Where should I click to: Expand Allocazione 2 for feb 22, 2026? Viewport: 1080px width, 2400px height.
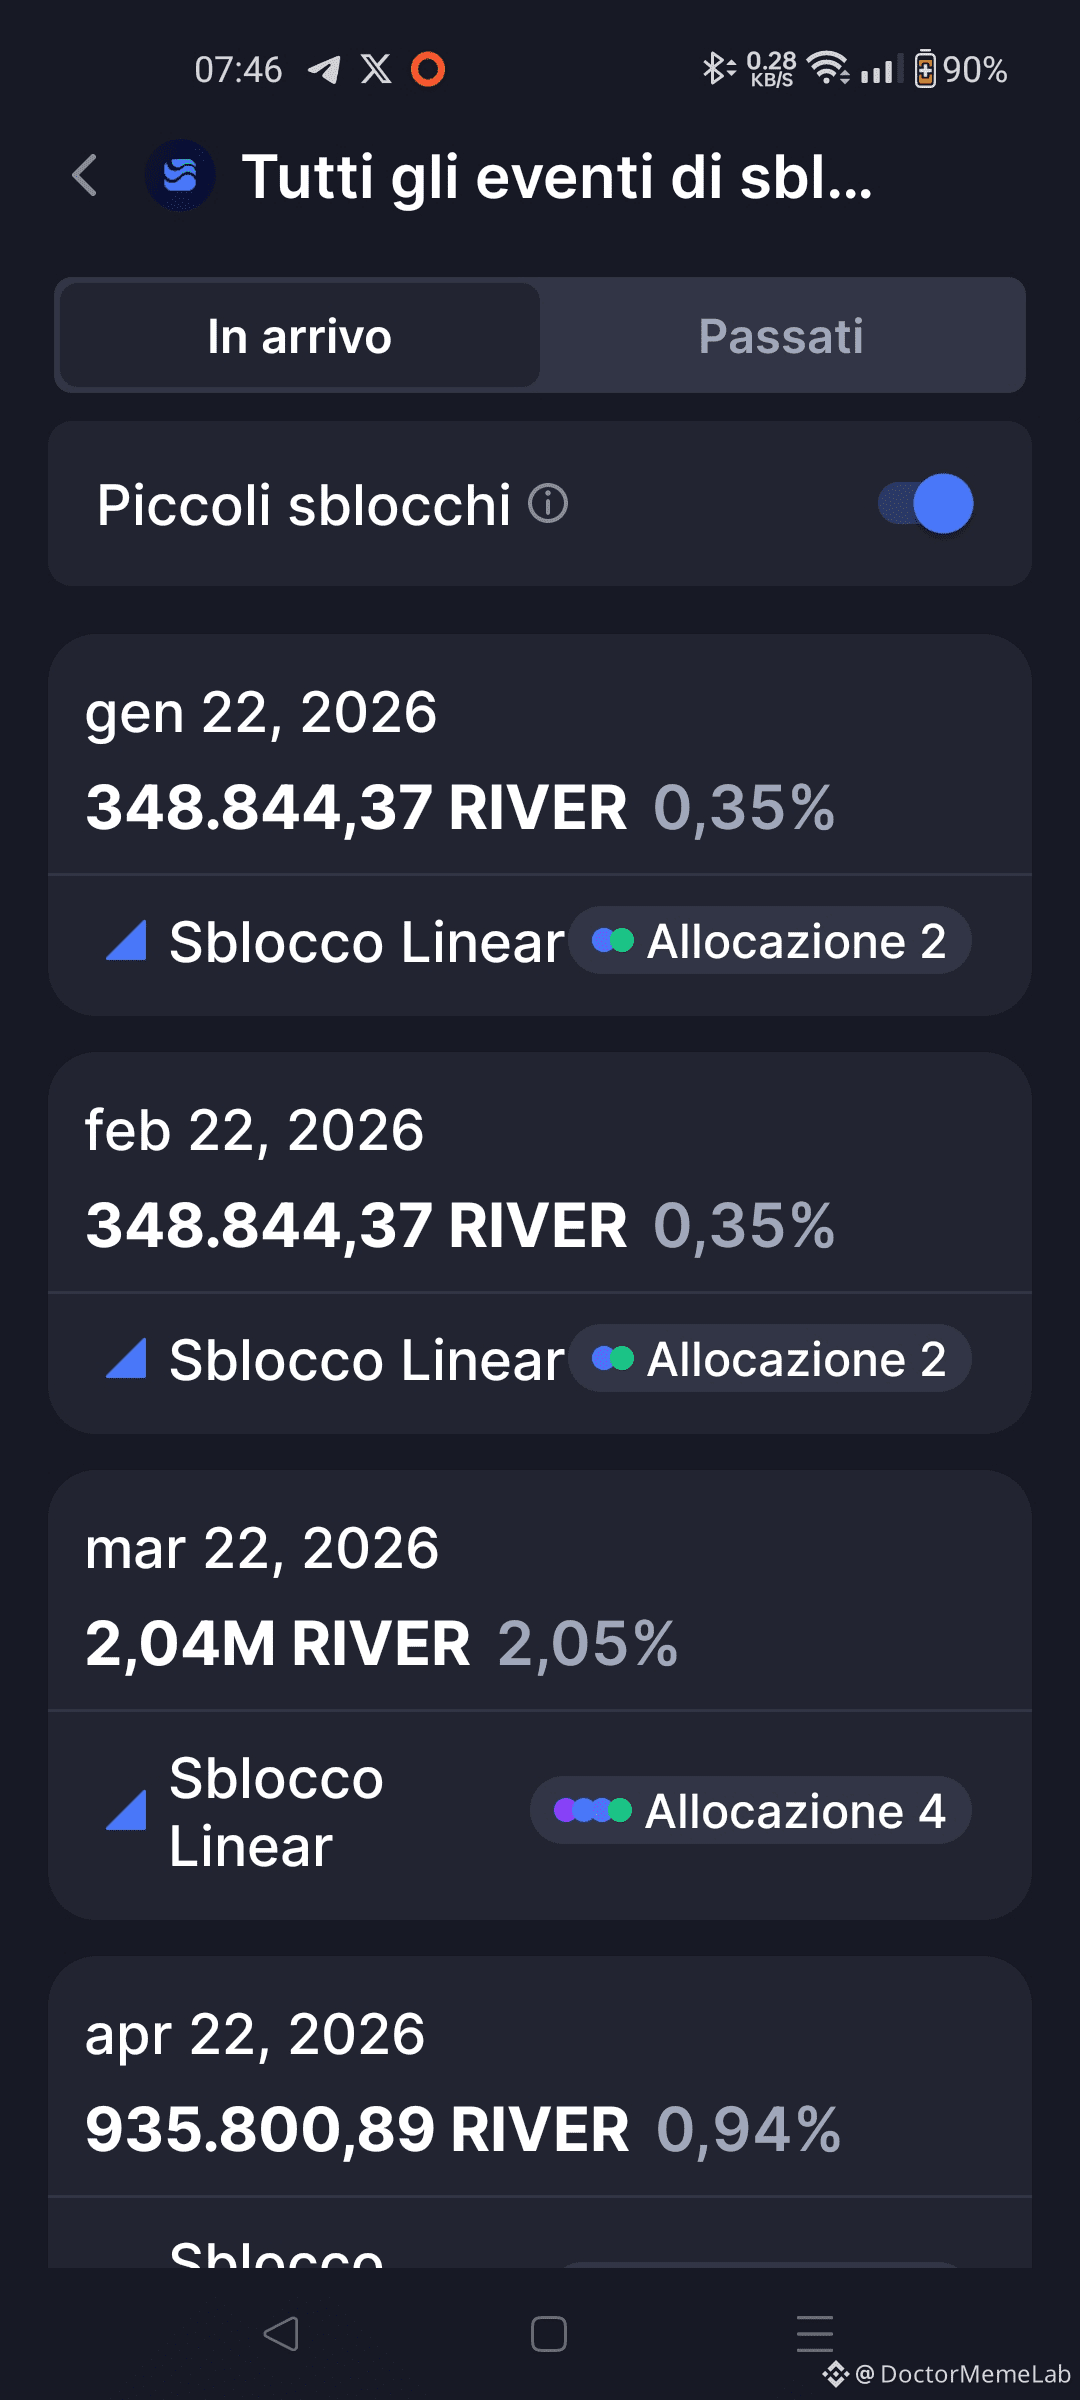coord(770,1359)
